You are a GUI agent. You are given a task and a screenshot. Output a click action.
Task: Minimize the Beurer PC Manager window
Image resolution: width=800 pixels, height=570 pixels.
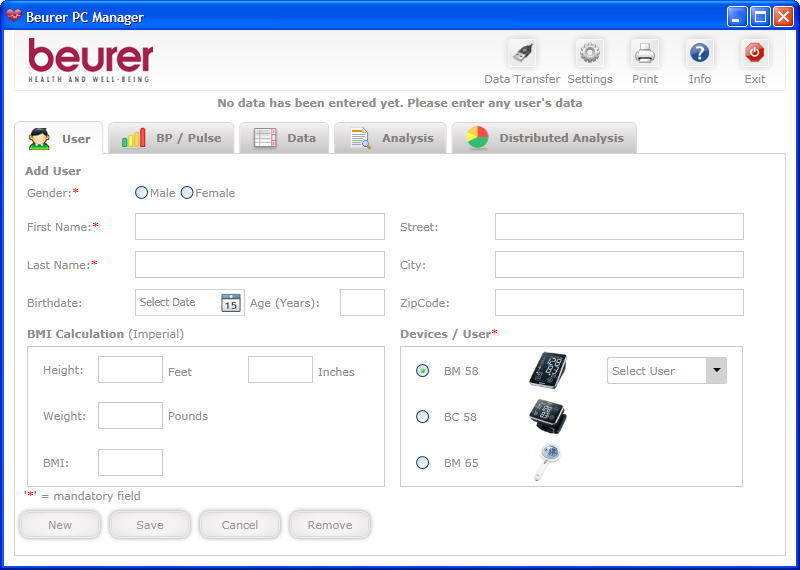pyautogui.click(x=736, y=16)
